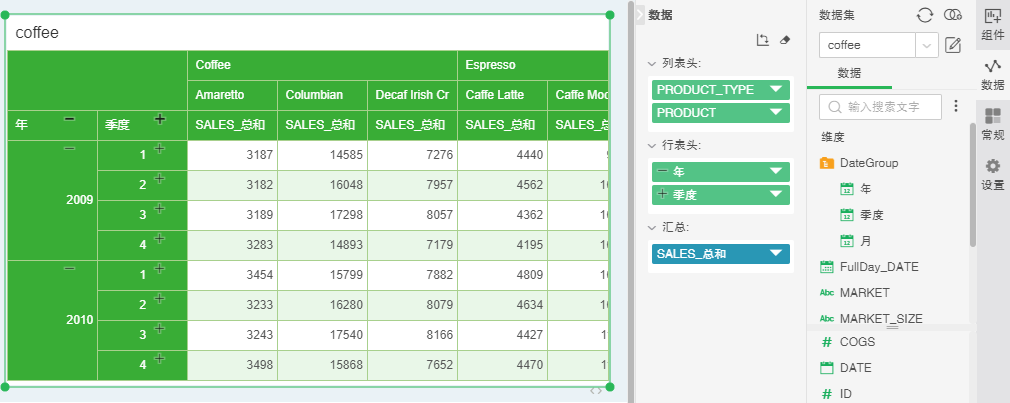
Task: Click the swap rows and columns icon
Action: (x=762, y=40)
